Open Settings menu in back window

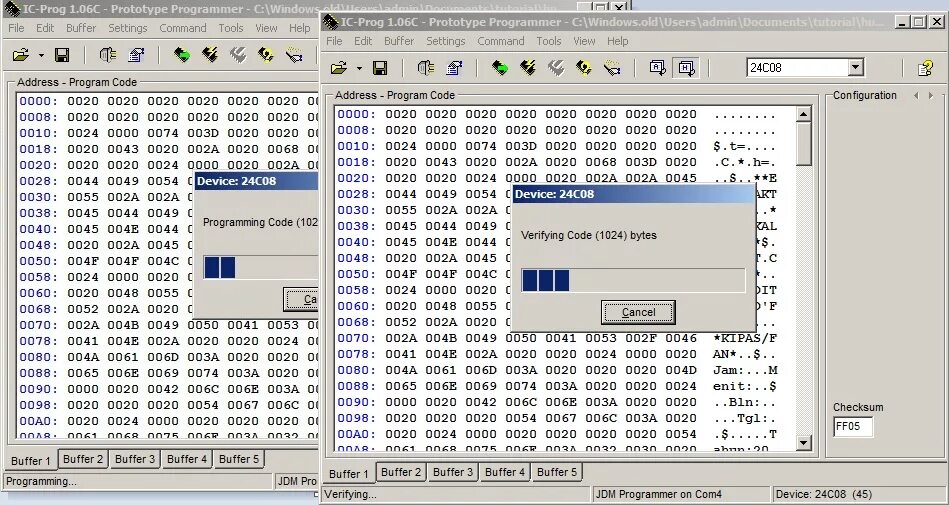pos(128,28)
